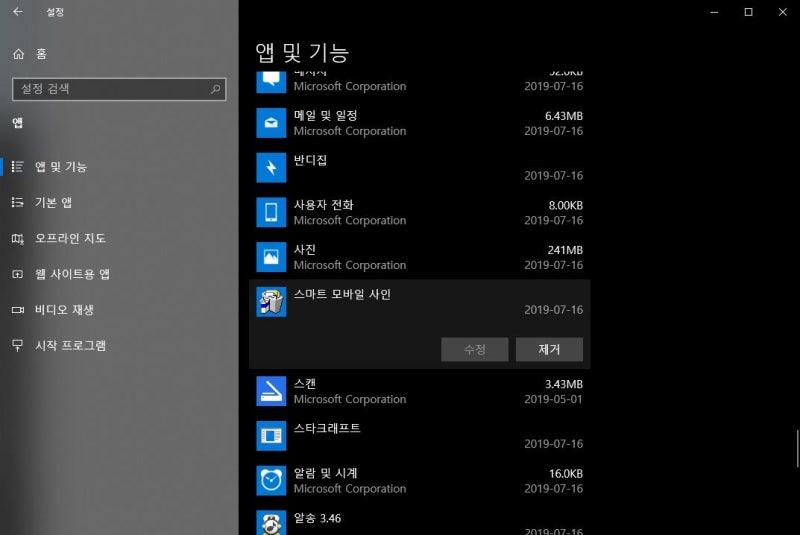Open 오프라인 지도 settings page
800x535 pixels.
[x=69, y=239]
